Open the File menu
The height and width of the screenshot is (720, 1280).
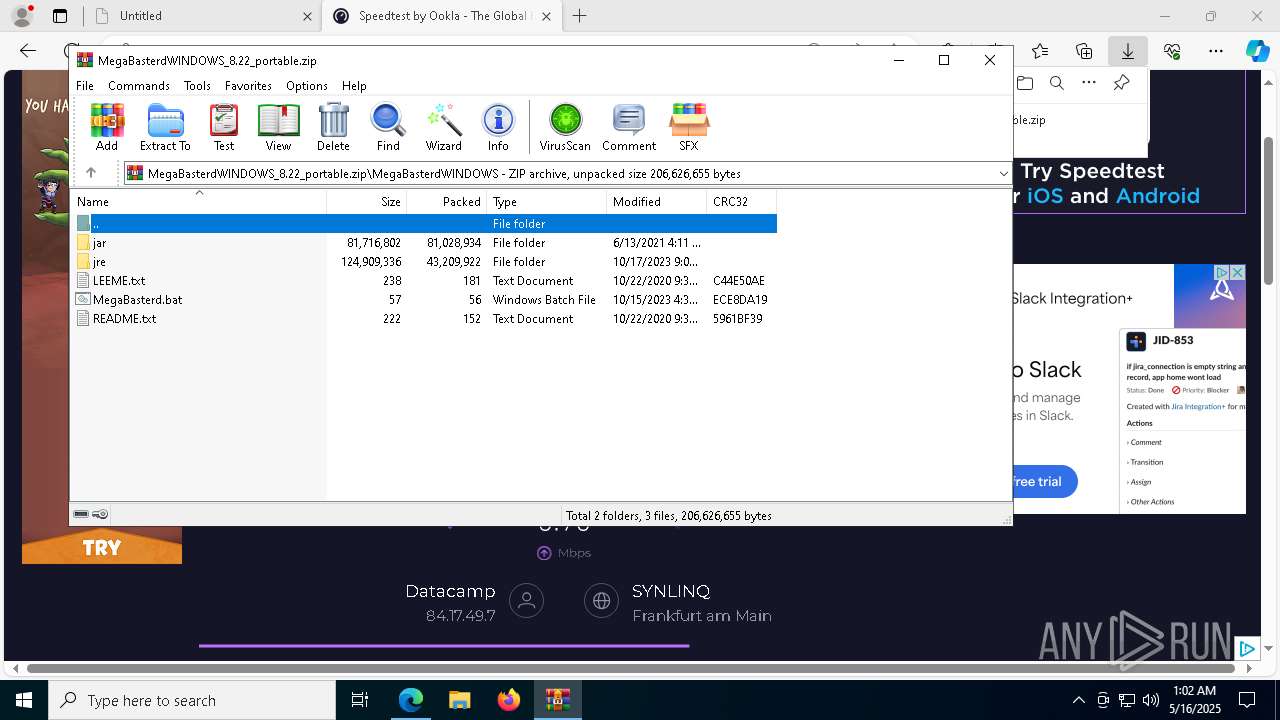85,86
